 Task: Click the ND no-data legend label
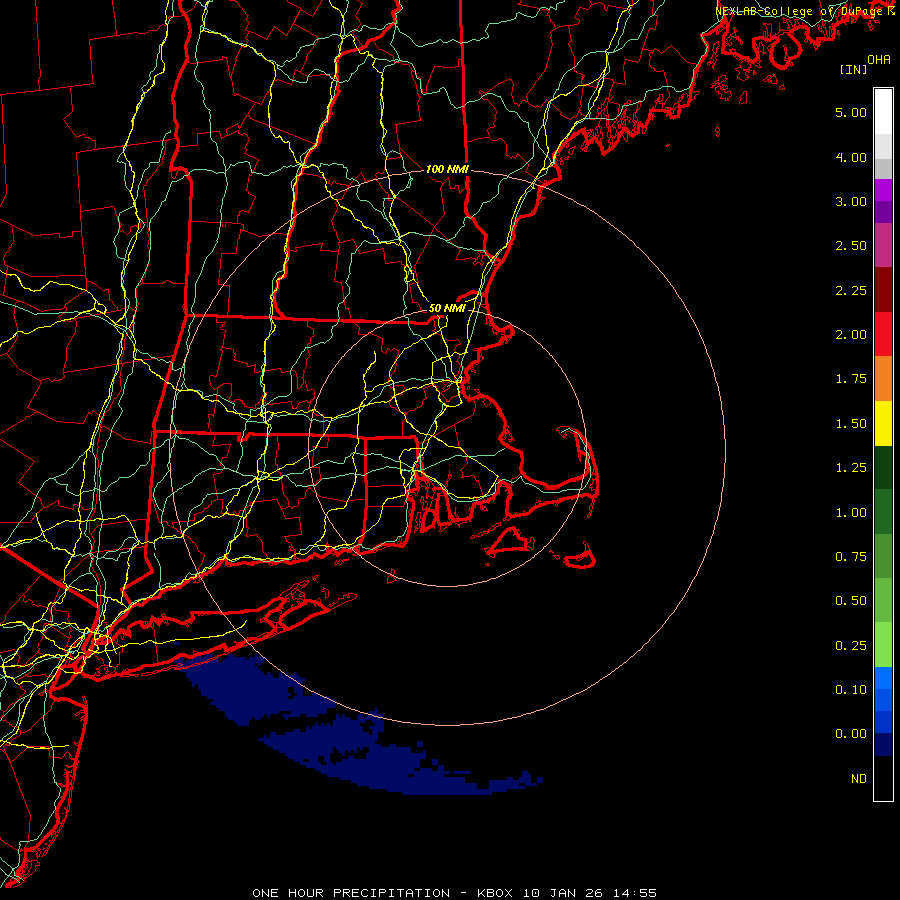tap(859, 779)
